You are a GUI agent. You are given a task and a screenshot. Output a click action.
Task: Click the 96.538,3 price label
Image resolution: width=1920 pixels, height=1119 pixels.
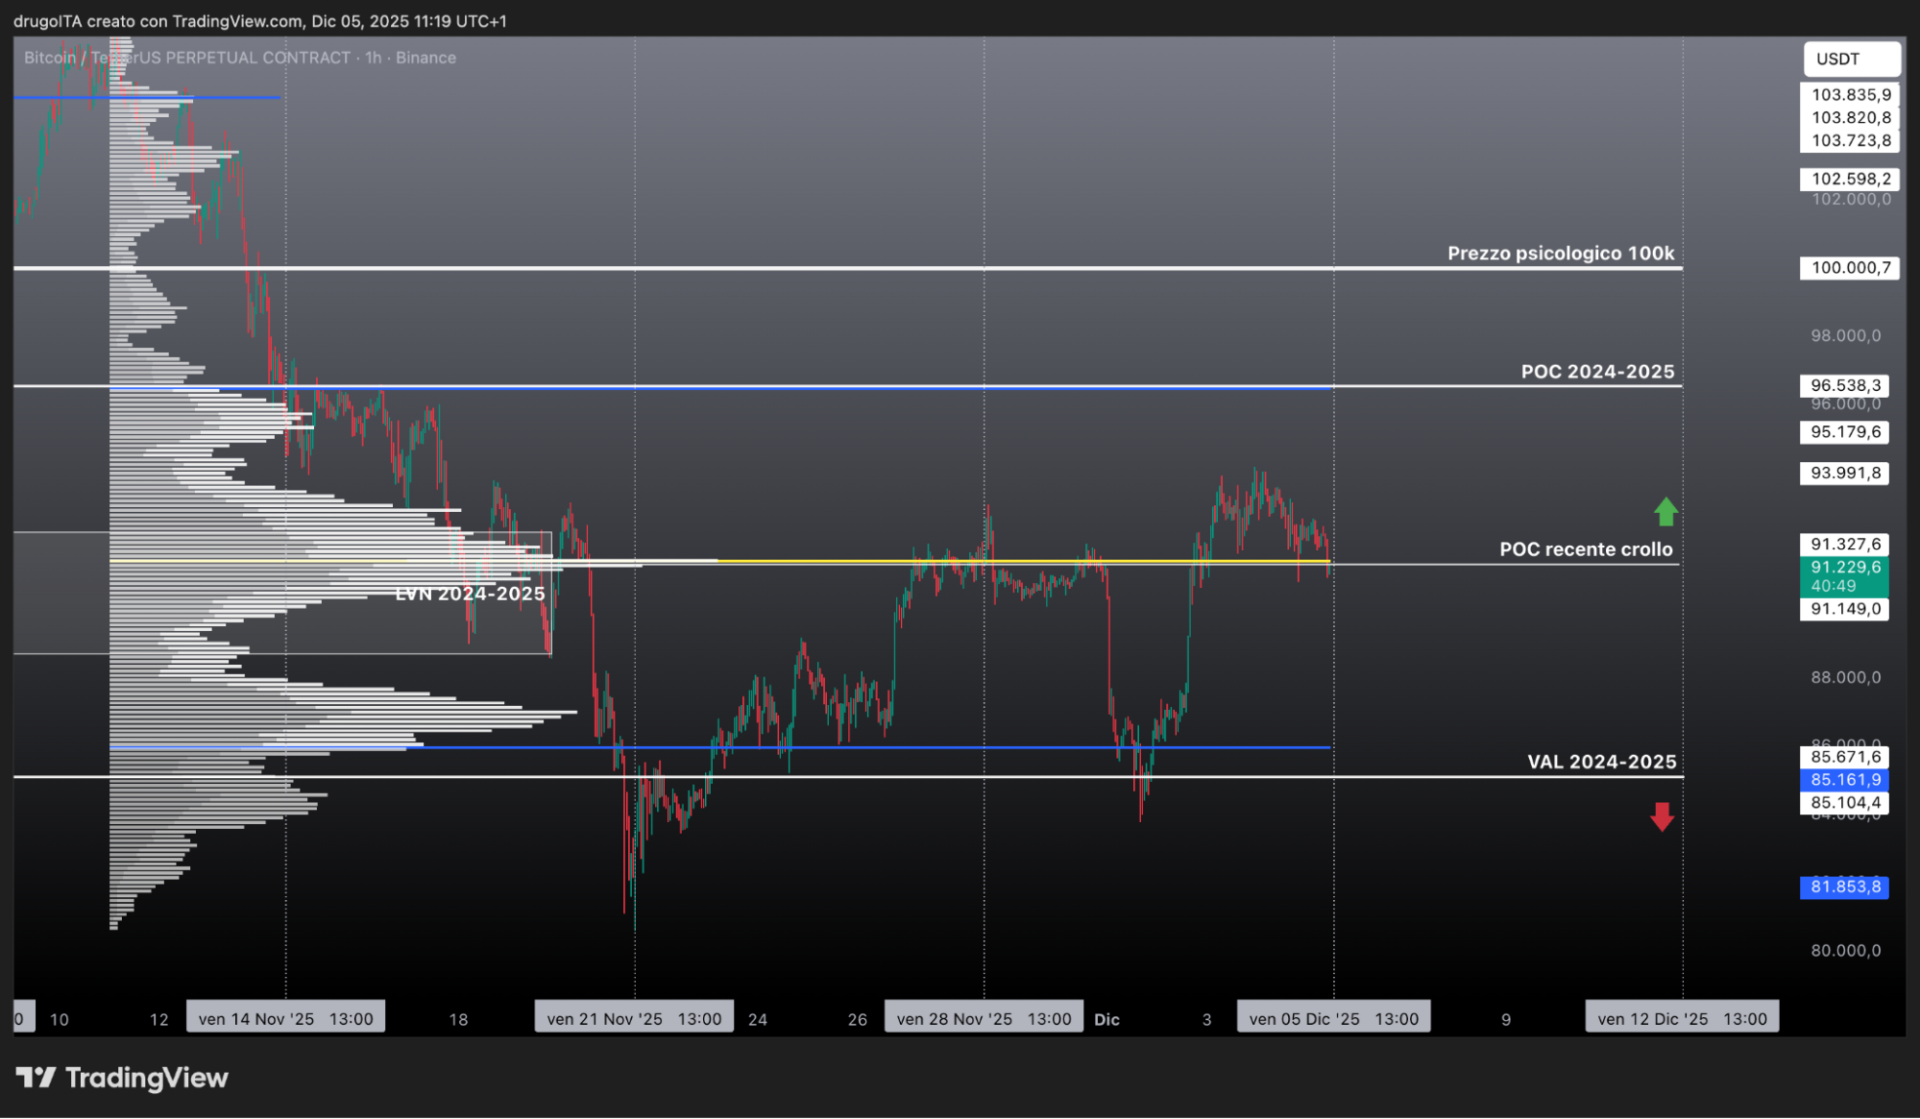pos(1845,386)
